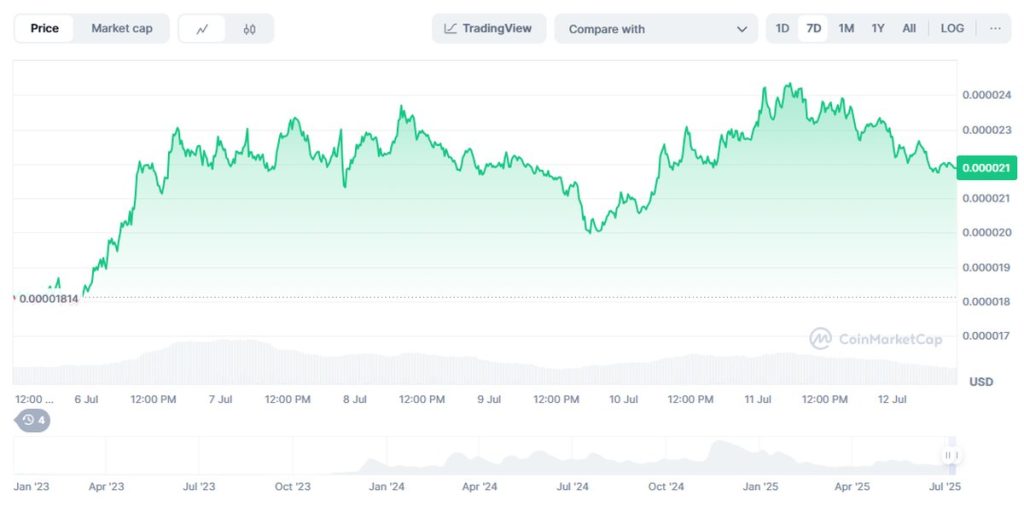Expand the Compare with dropdown
Screen dimensions: 1024x513
pyautogui.click(x=655, y=29)
